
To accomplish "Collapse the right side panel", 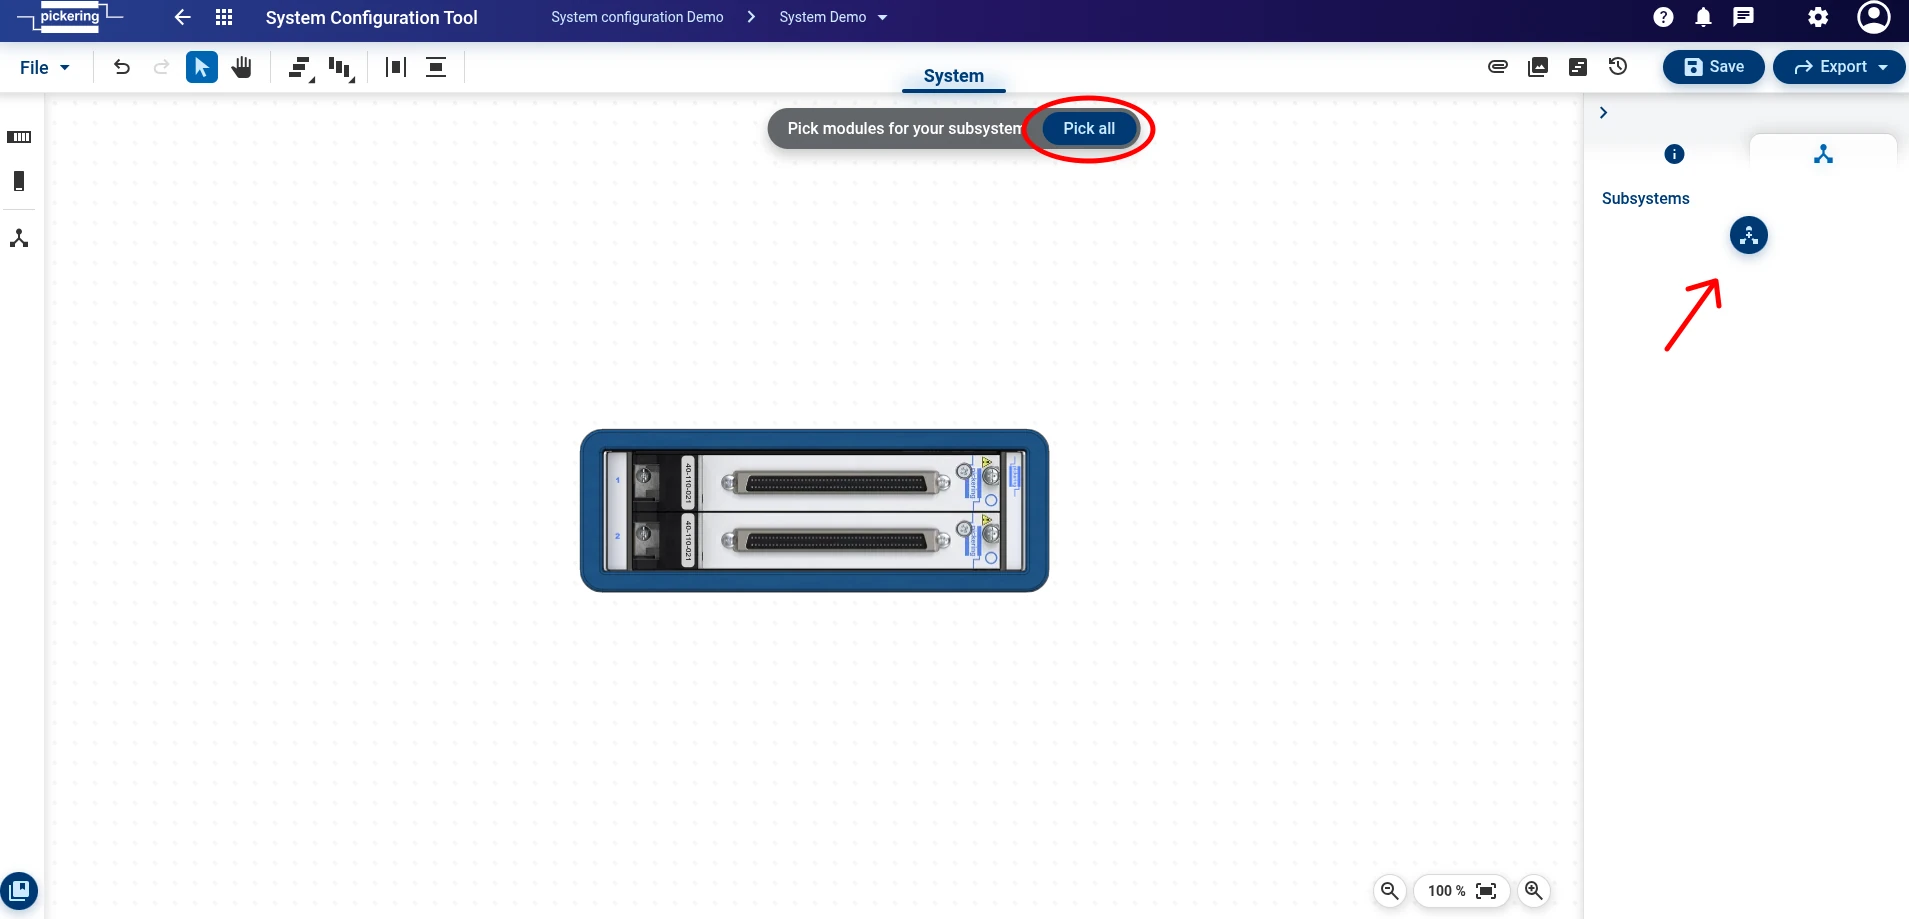I will point(1603,113).
